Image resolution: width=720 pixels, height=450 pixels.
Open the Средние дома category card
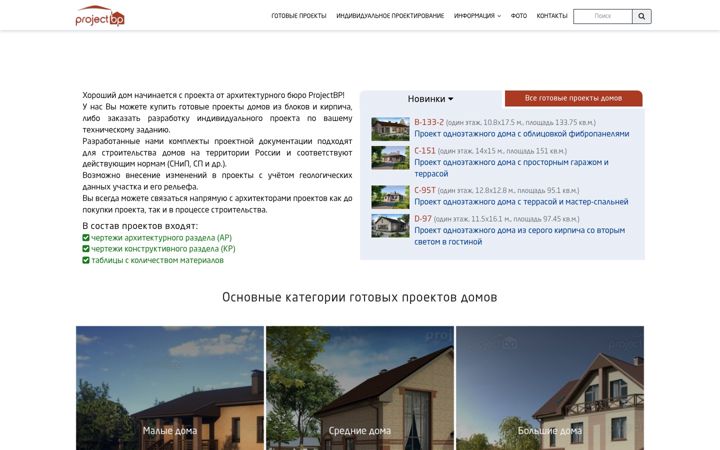(360, 388)
